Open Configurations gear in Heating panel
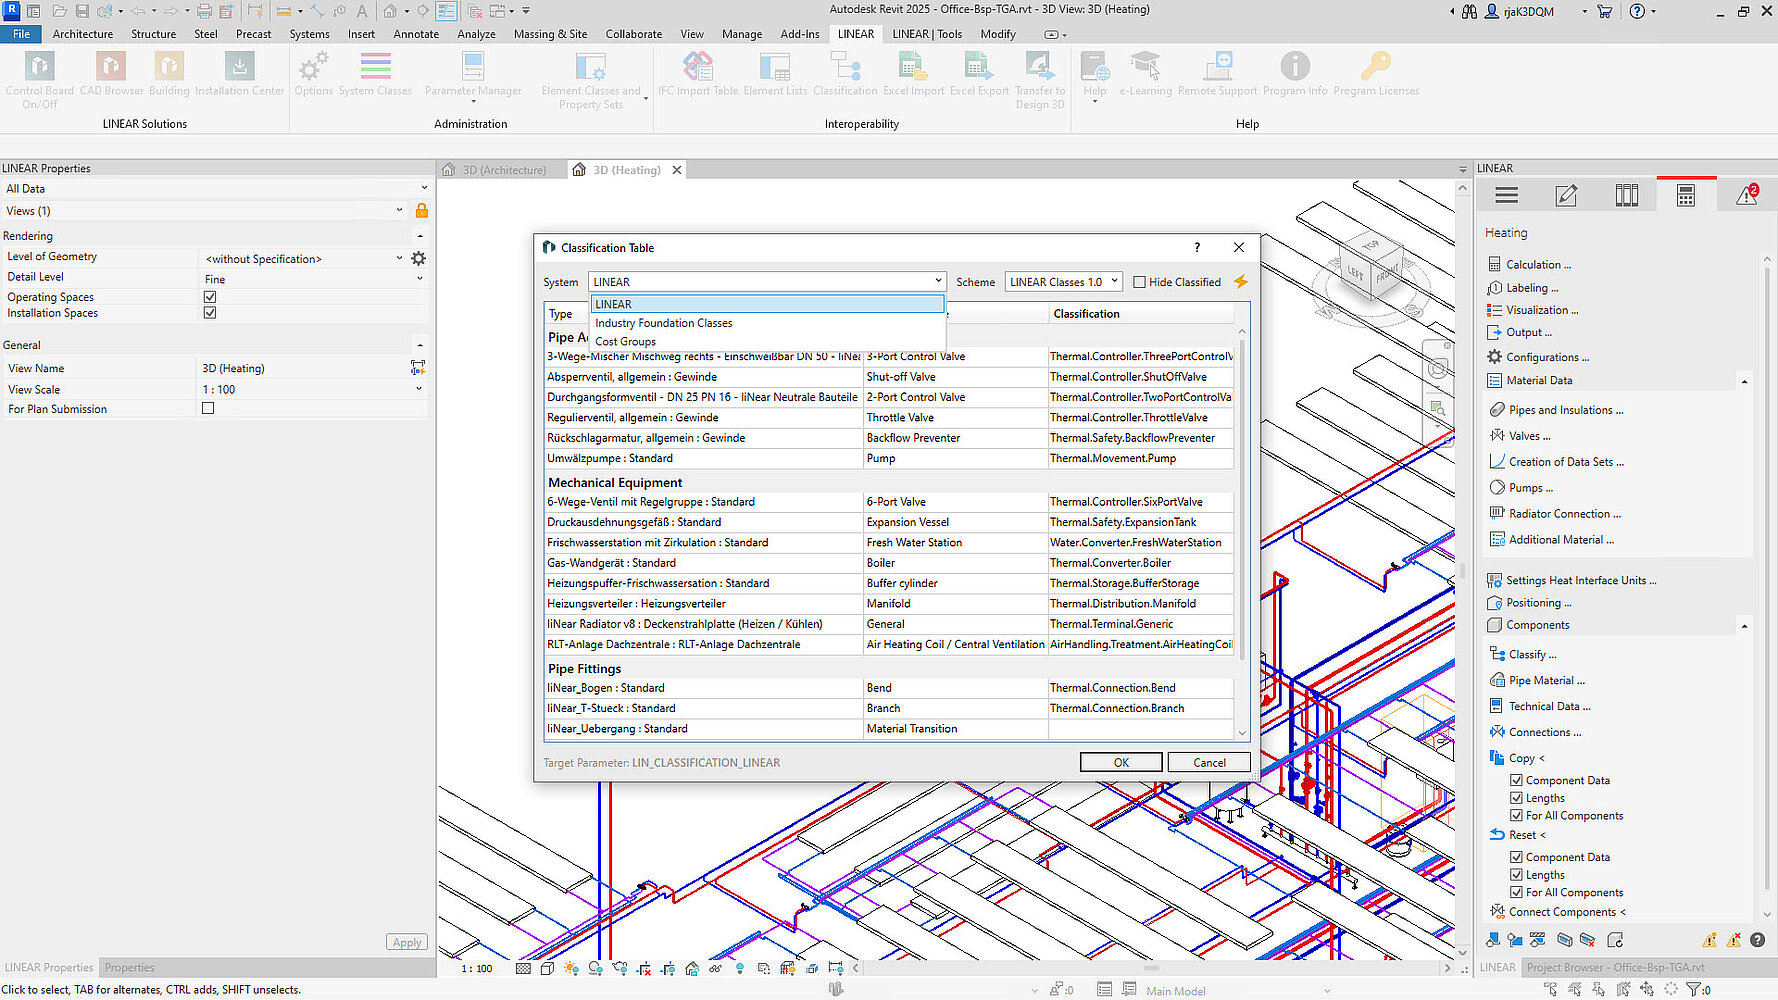 (1494, 357)
